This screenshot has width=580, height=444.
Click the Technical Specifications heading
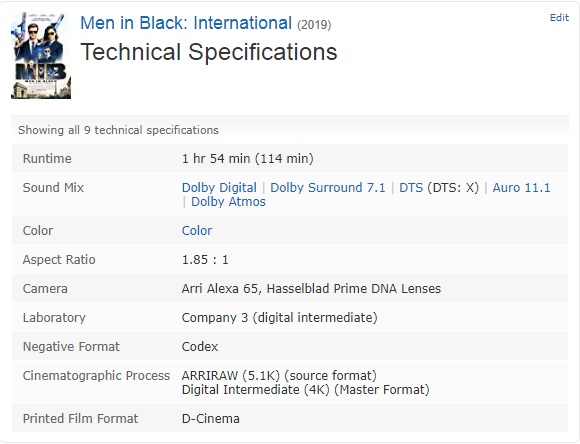(209, 52)
